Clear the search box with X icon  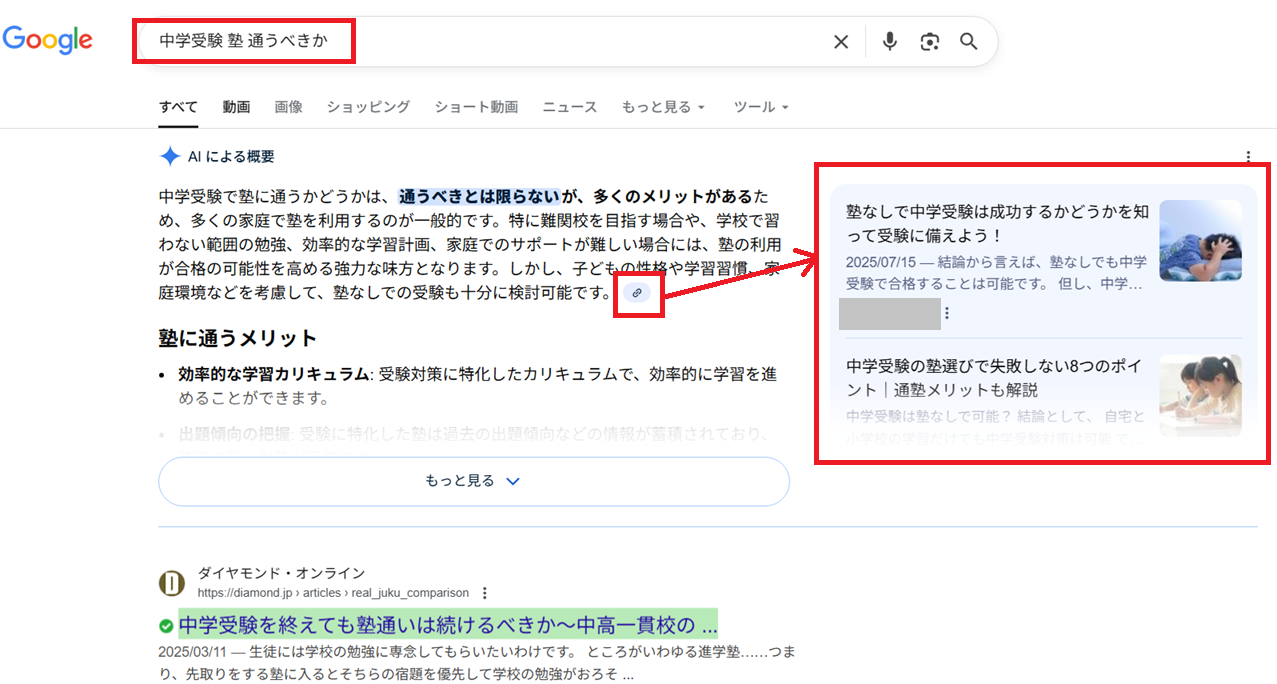point(841,42)
